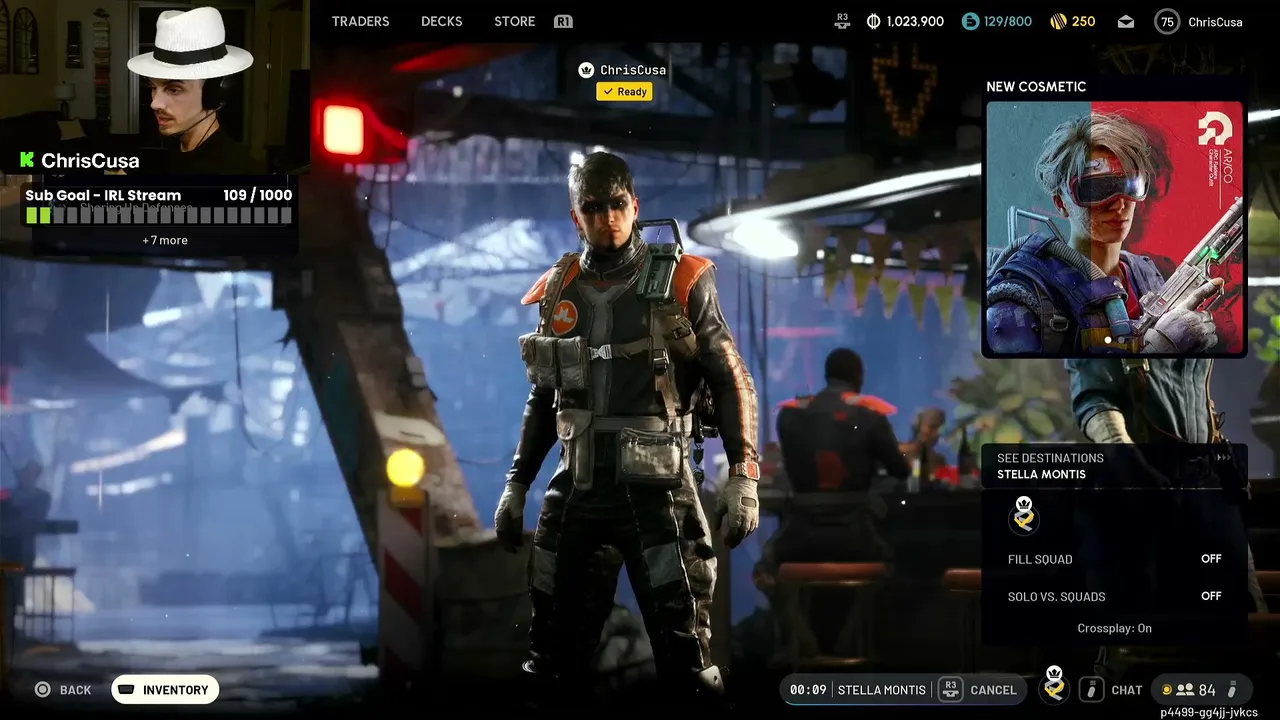
Task: Click the R3 controller icon in top bar
Action: click(x=841, y=21)
